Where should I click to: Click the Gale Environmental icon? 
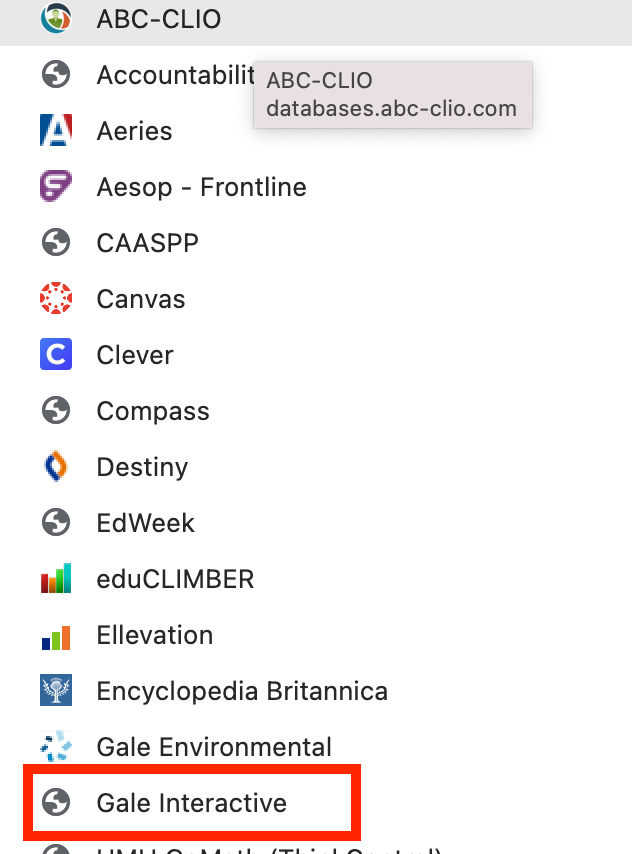point(56,746)
